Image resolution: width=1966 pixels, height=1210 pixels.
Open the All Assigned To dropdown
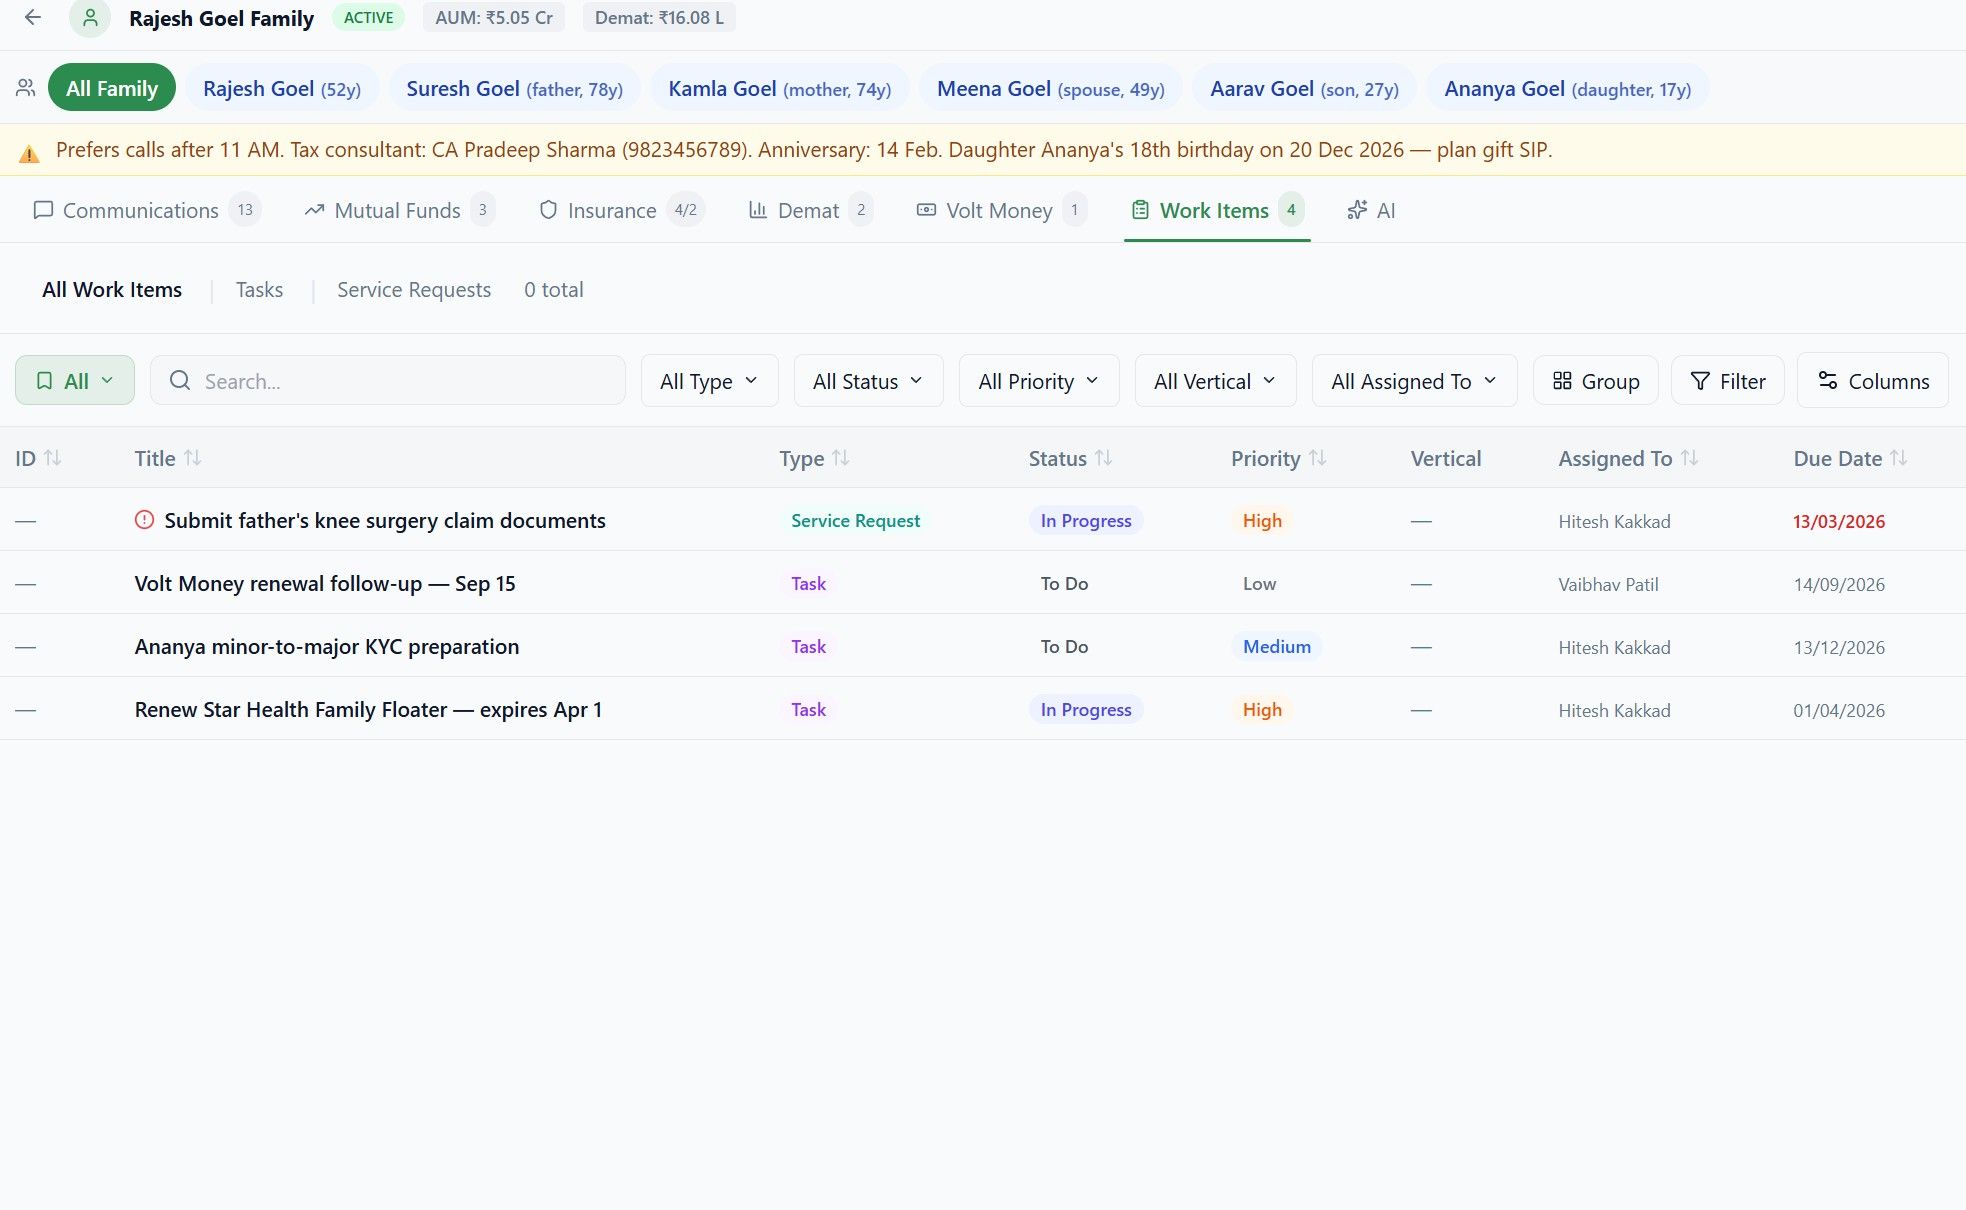[x=1413, y=381]
